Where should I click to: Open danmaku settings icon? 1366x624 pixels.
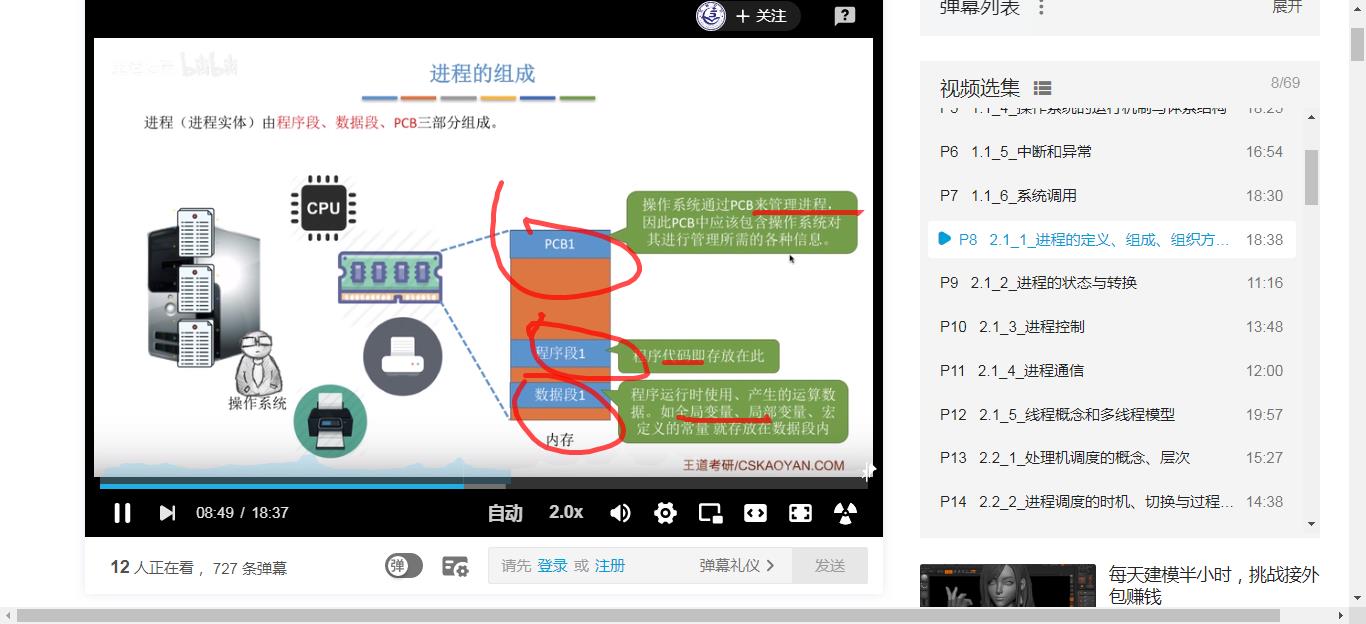(x=455, y=567)
